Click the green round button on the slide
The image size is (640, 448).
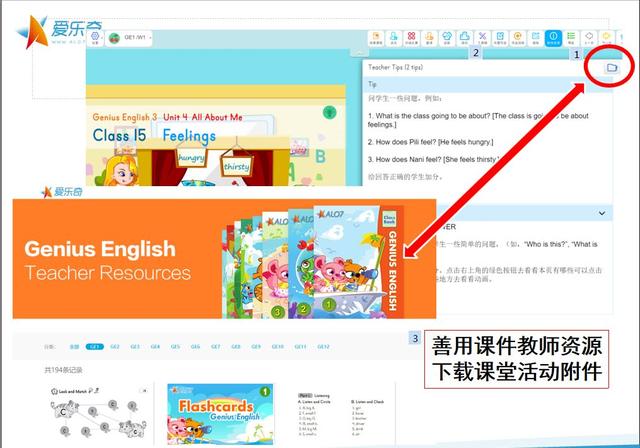(x=329, y=112)
